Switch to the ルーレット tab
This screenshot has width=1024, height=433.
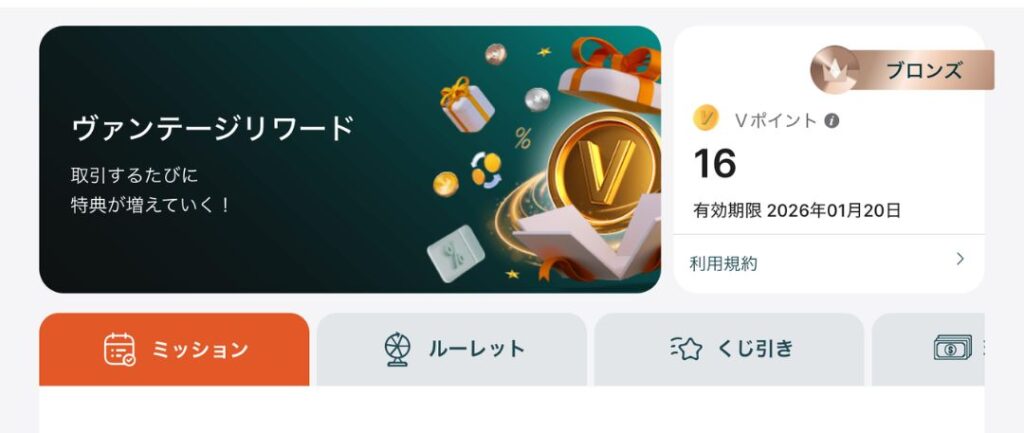[452, 349]
